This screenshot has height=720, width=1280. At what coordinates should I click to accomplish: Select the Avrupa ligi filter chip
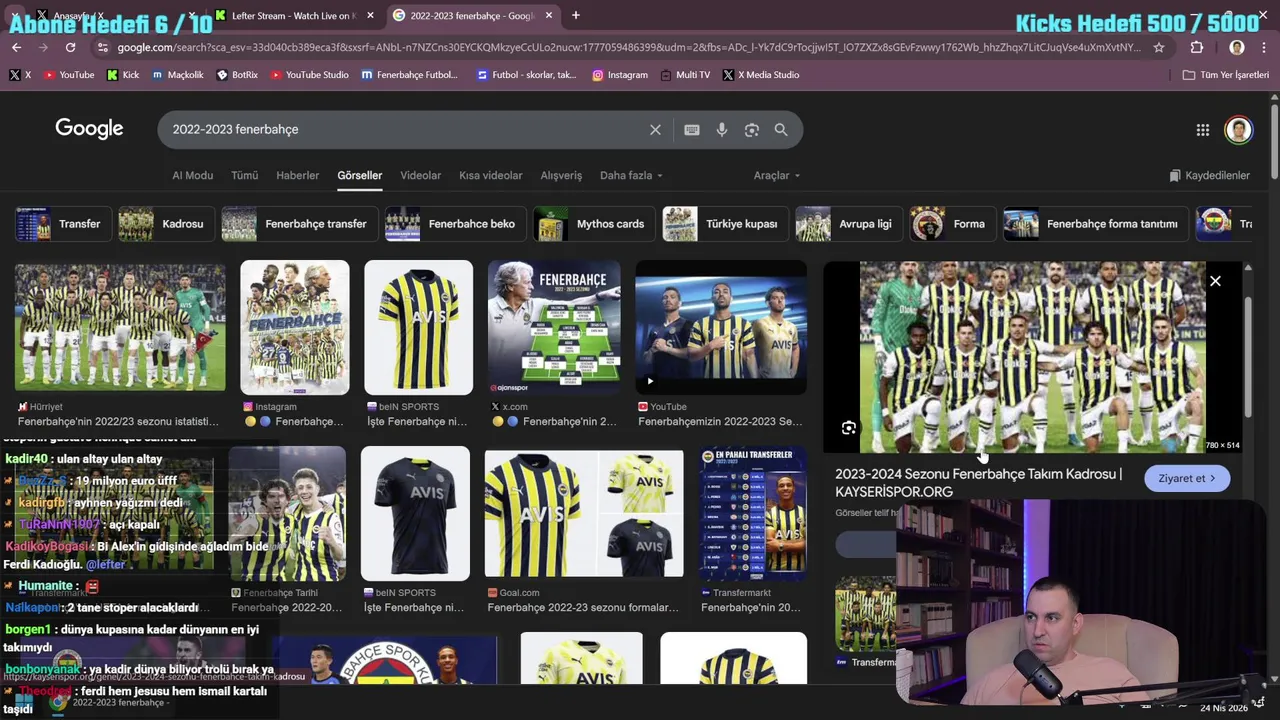(847, 224)
